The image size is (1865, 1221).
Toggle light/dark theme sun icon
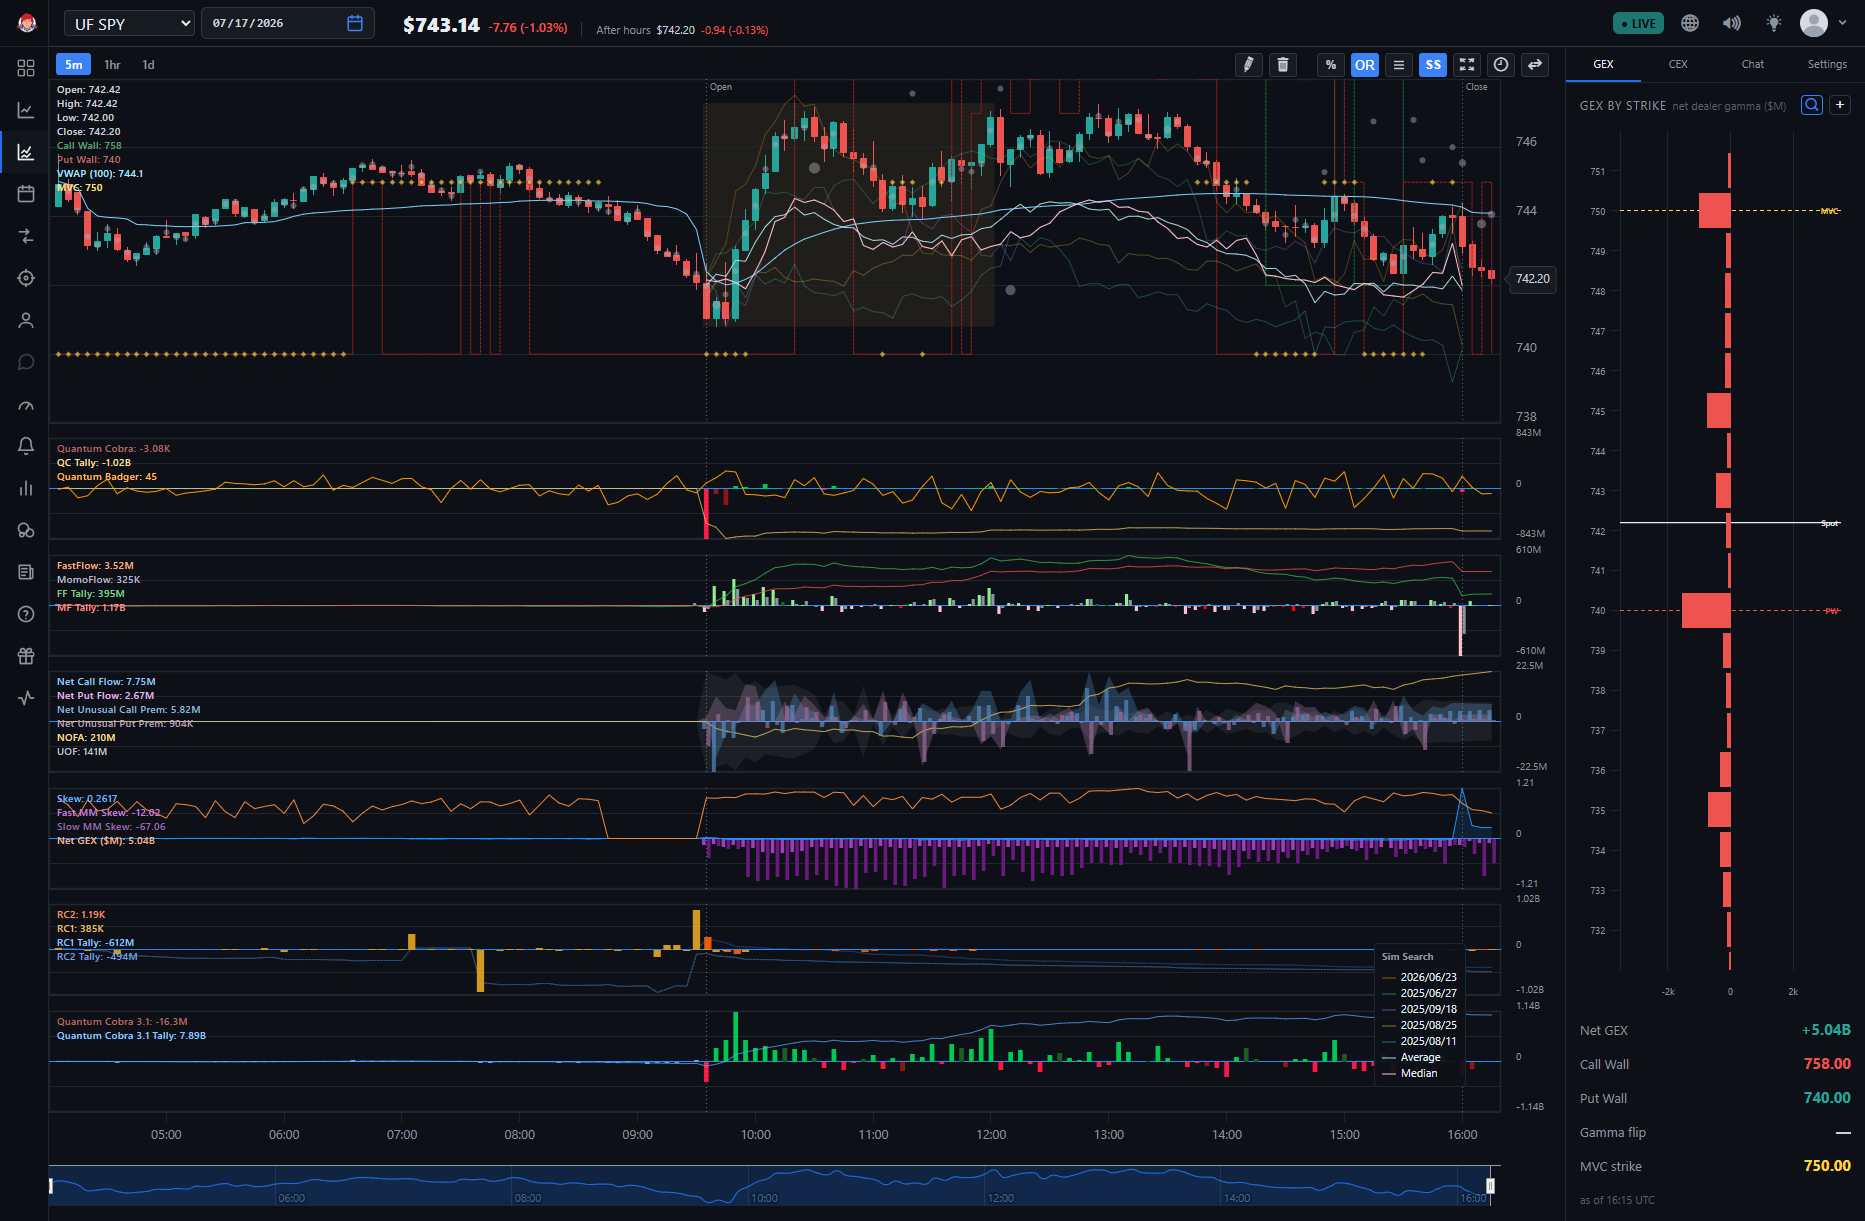[1774, 23]
